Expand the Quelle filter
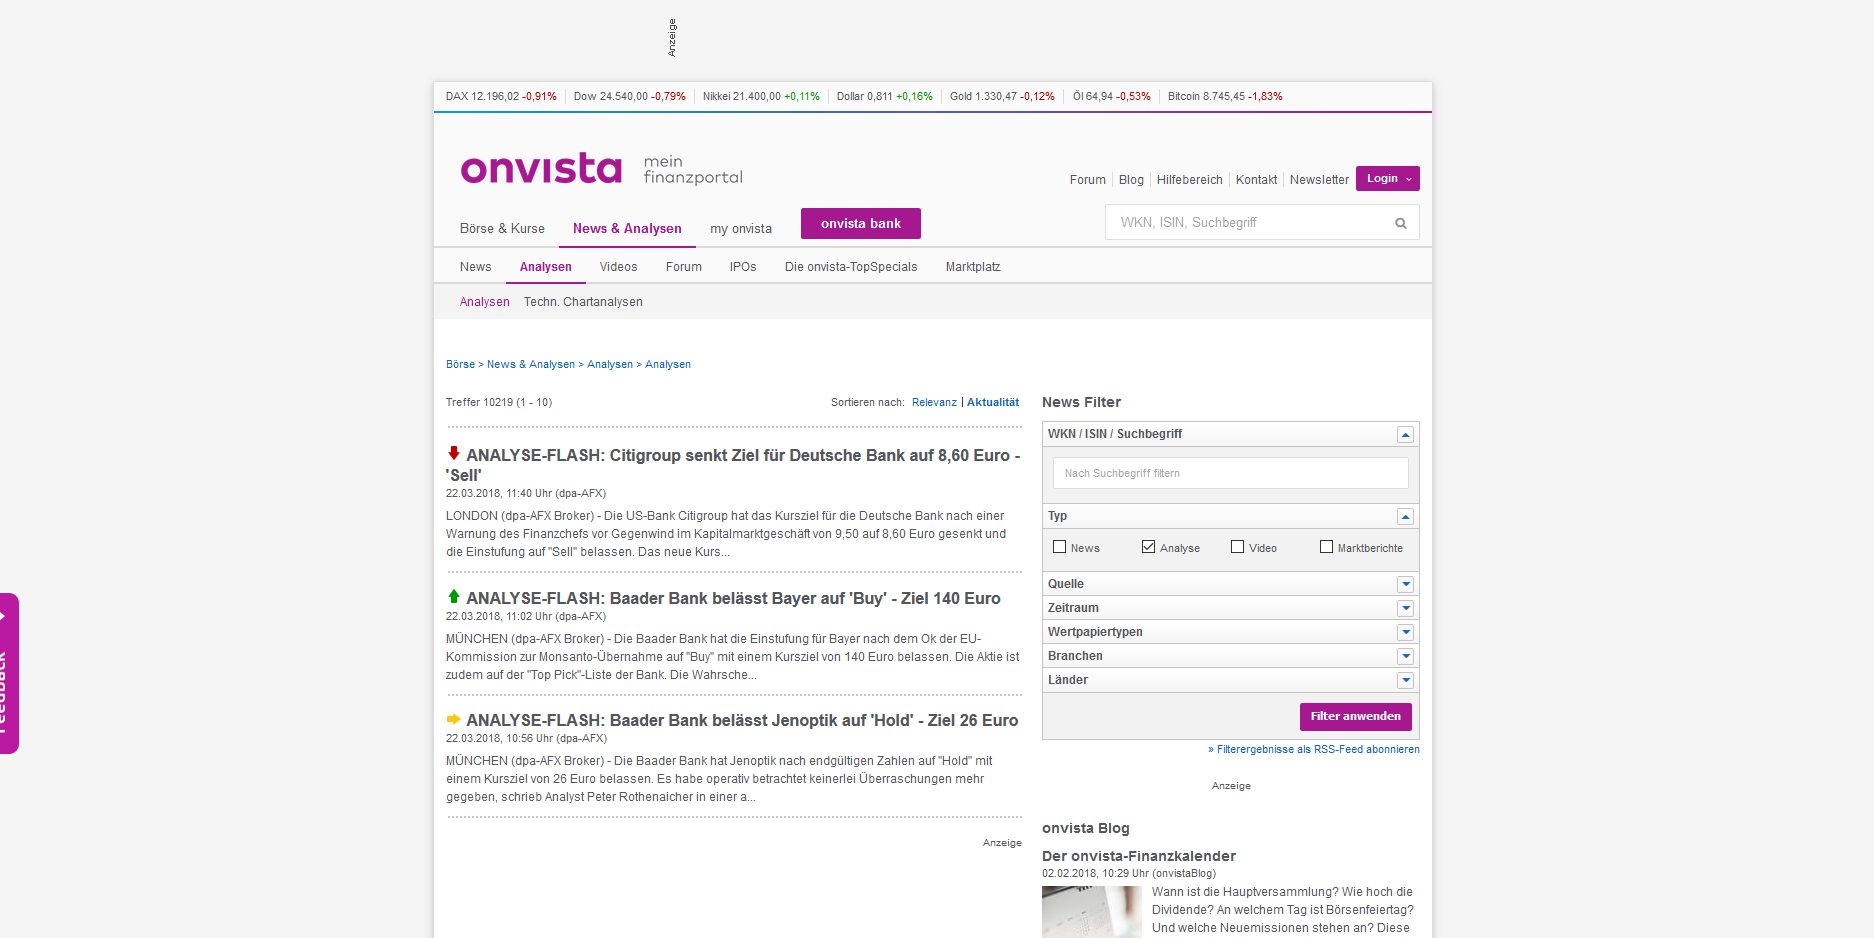 1405,584
